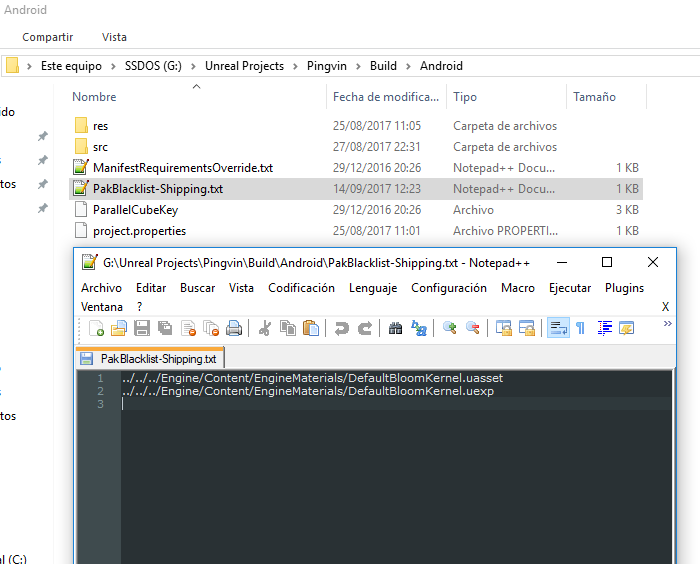Viewport: 700px width, 564px height.
Task: Undo the last action via toolbar
Action: (x=342, y=328)
